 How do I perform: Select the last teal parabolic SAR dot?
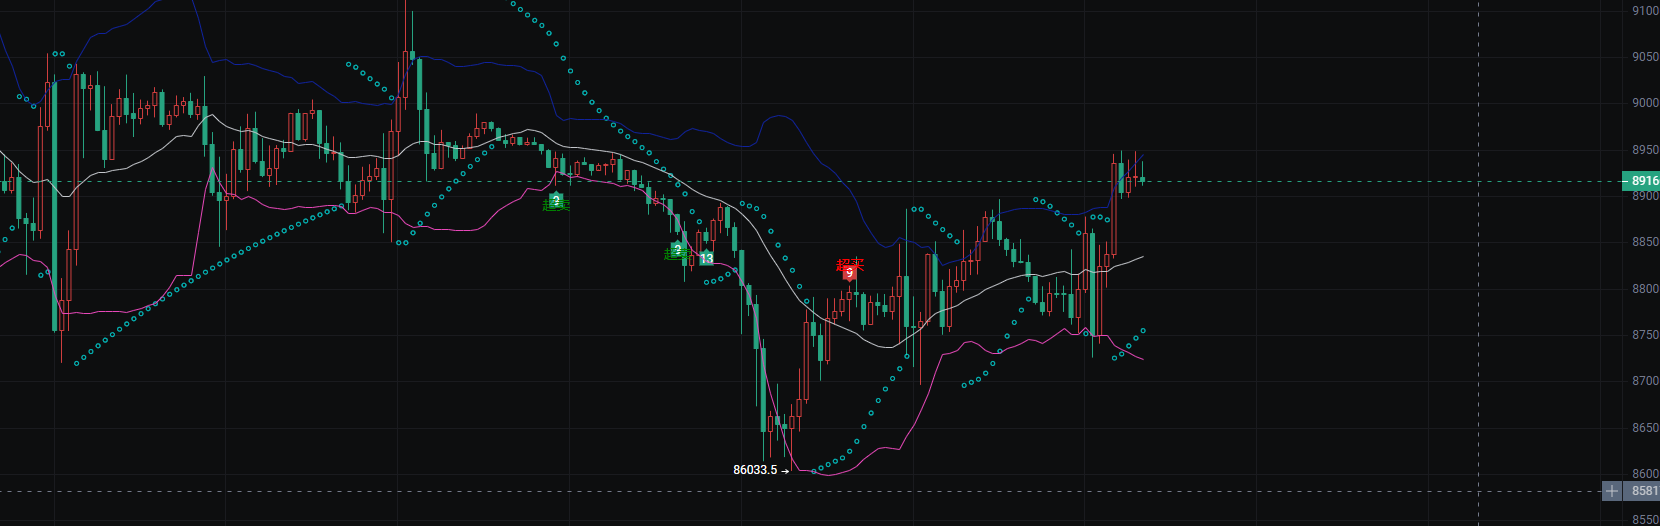pyautogui.click(x=1143, y=330)
